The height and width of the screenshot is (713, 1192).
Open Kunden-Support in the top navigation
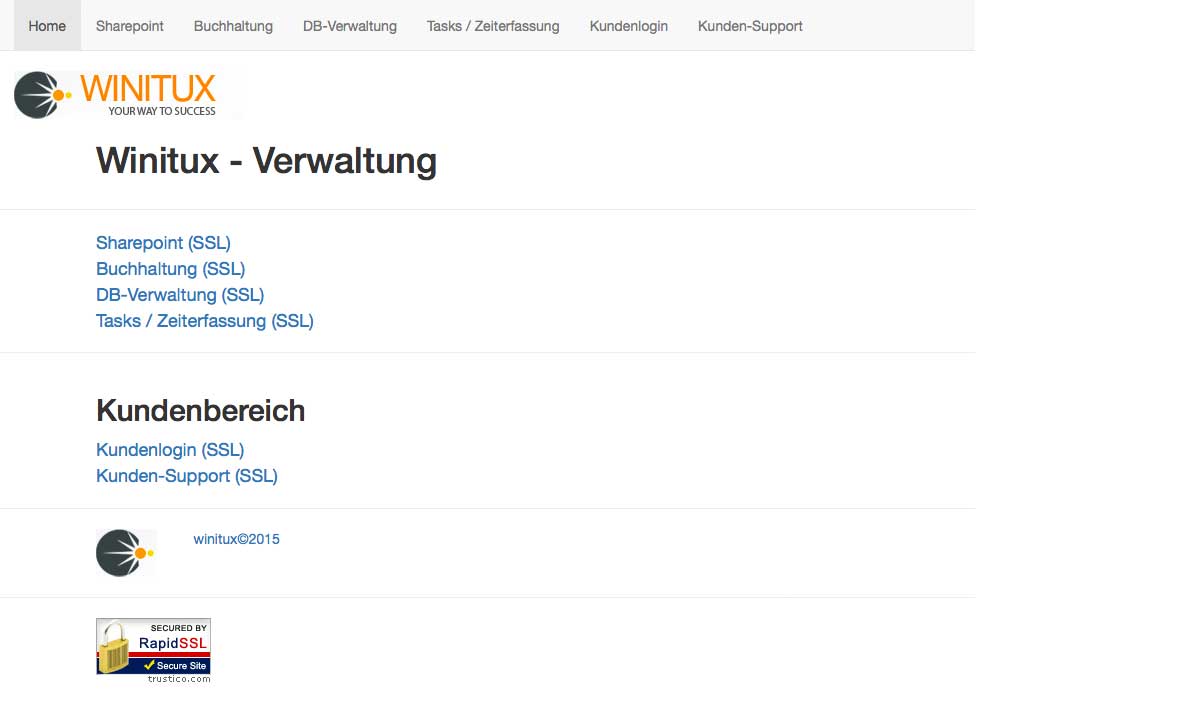pyautogui.click(x=750, y=26)
